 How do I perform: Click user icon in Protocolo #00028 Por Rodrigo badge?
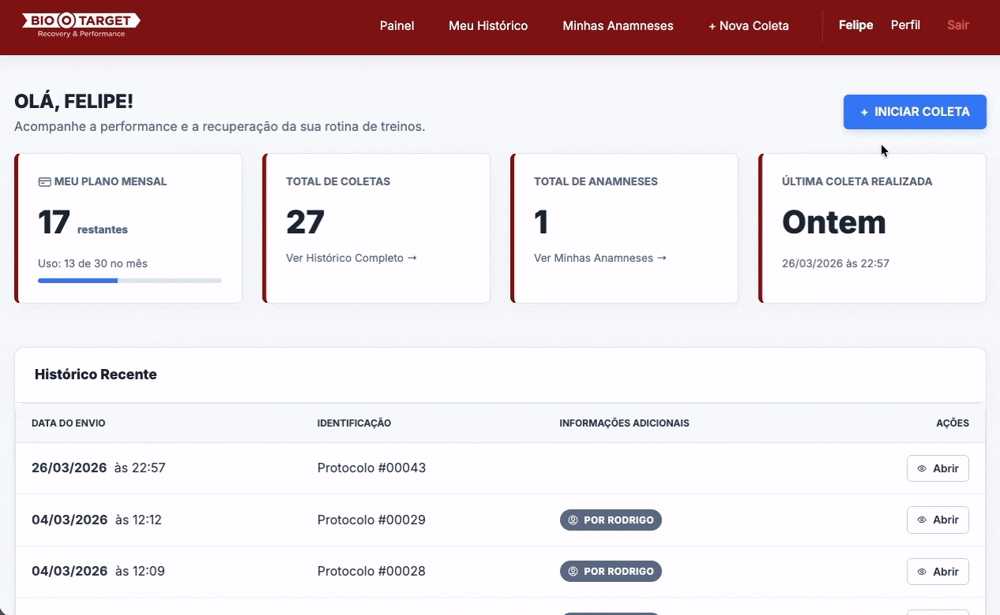click(x=574, y=572)
